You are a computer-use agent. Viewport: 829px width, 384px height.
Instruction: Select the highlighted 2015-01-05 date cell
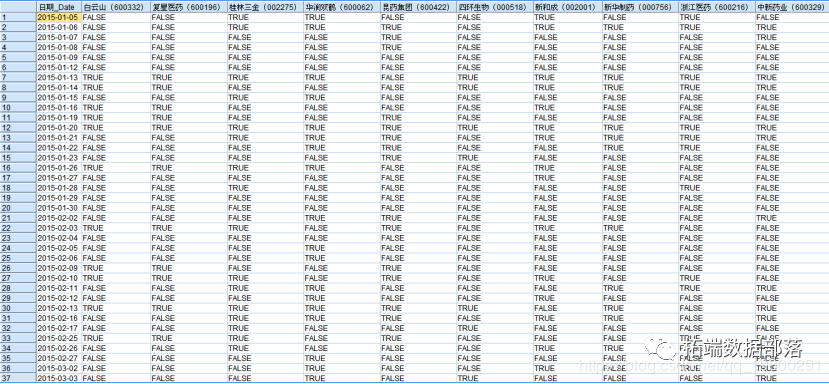(x=58, y=17)
